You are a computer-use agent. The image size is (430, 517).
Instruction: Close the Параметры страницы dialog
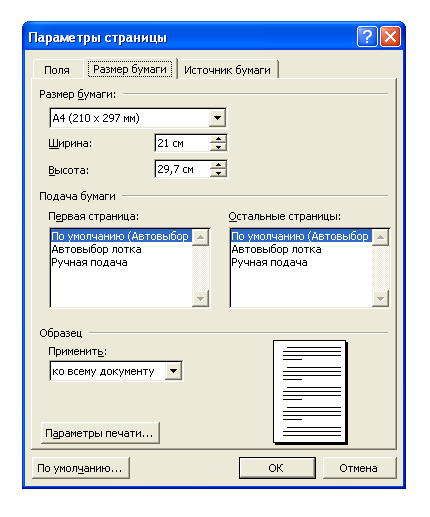tap(390, 37)
